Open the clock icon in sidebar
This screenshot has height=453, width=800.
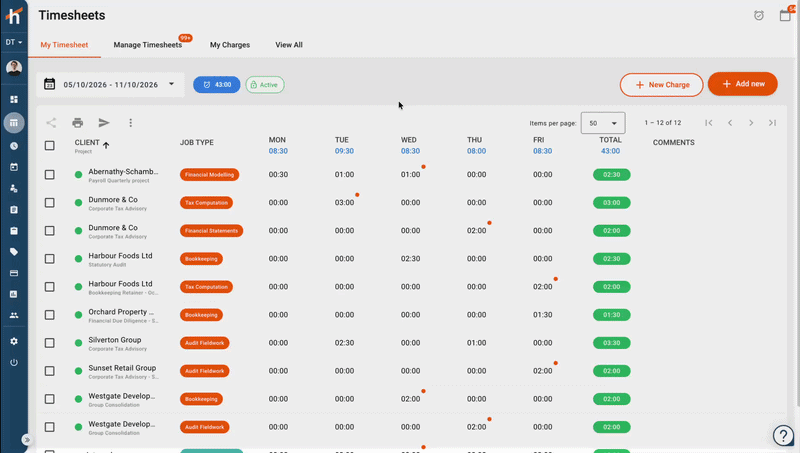(14, 146)
